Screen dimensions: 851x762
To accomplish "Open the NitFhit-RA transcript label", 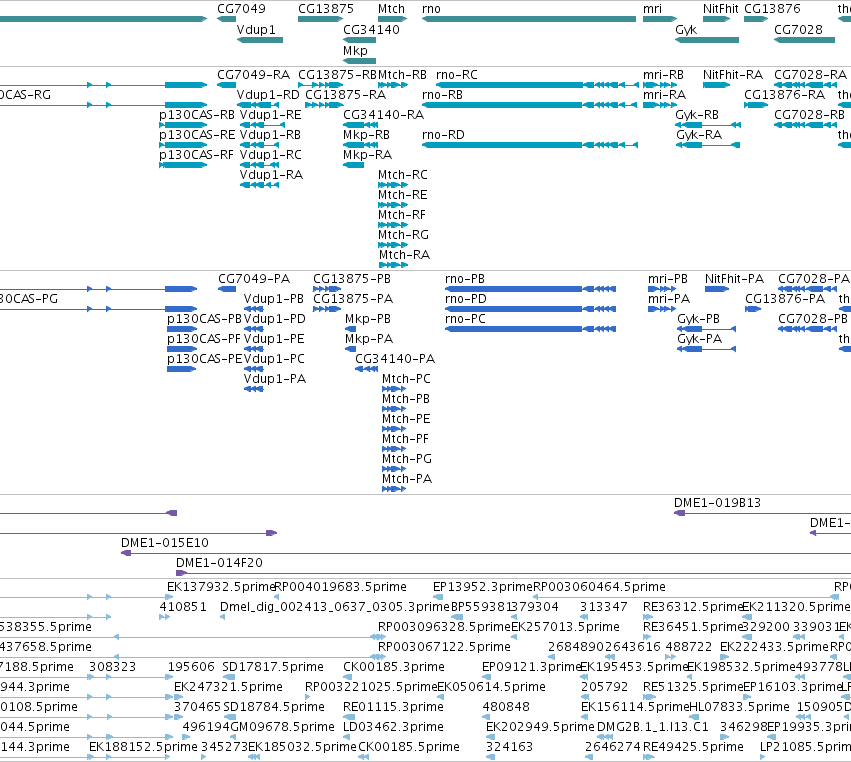I will pyautogui.click(x=733, y=74).
